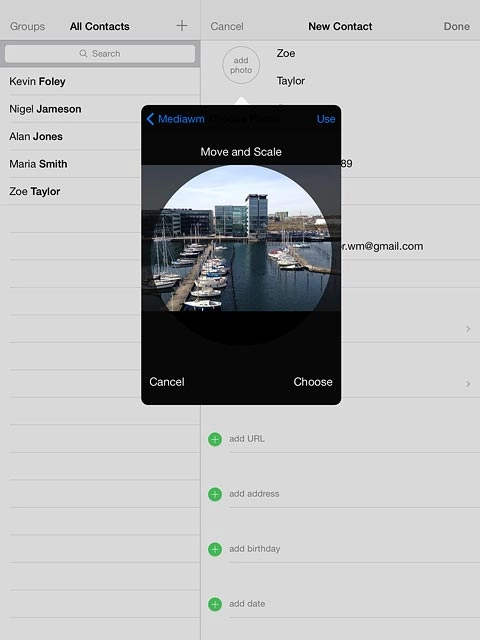
Task: Tap the add URL label
Action: point(247,439)
